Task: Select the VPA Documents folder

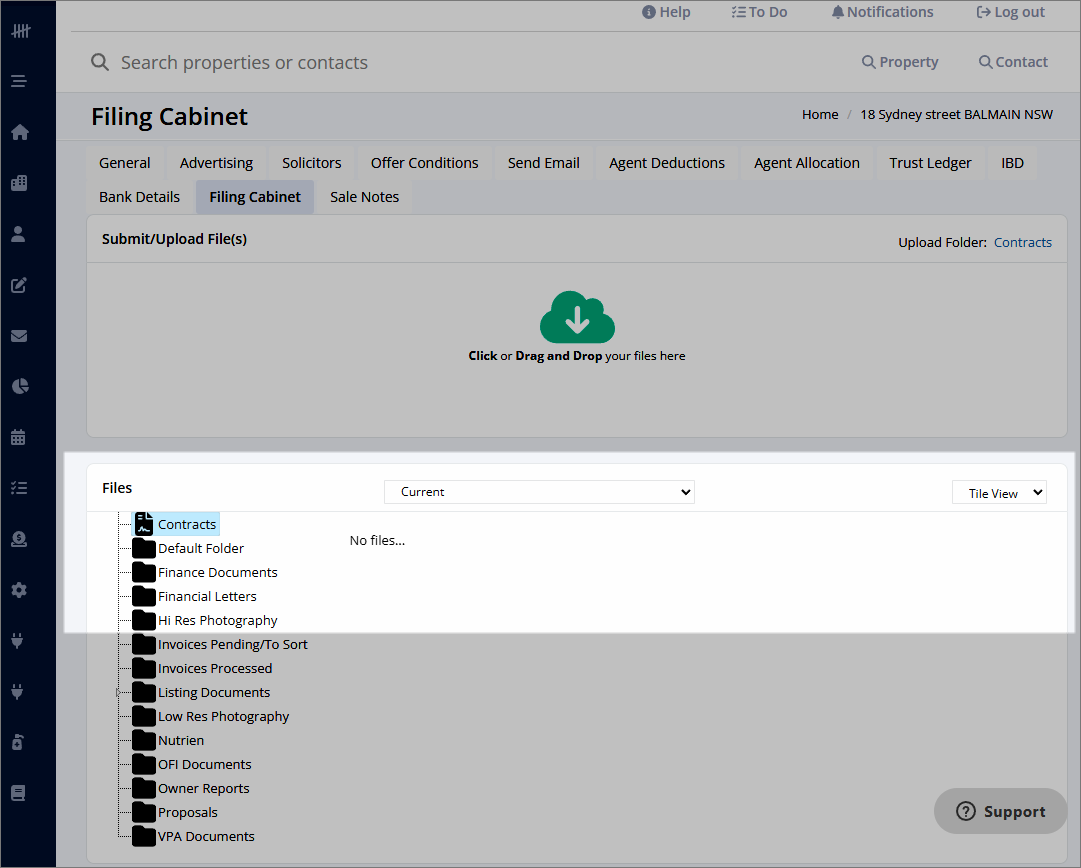Action: 206,837
